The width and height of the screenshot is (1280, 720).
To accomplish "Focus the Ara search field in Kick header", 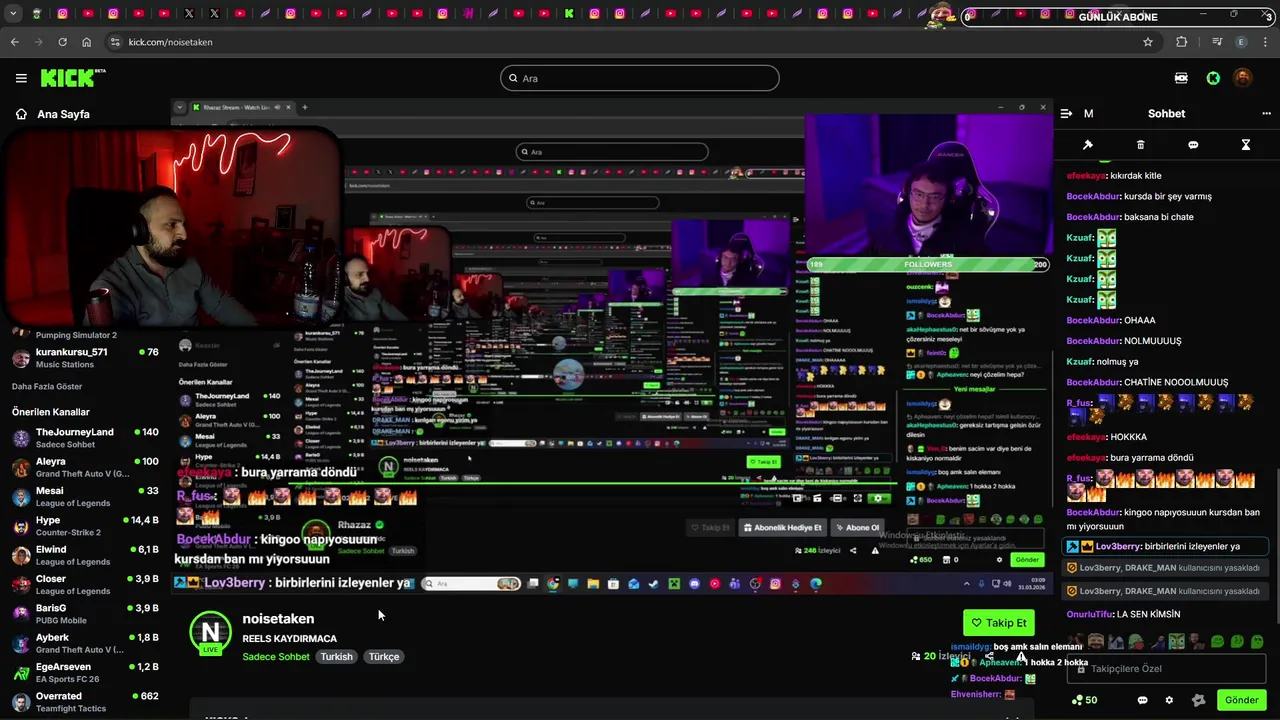I will (639, 78).
